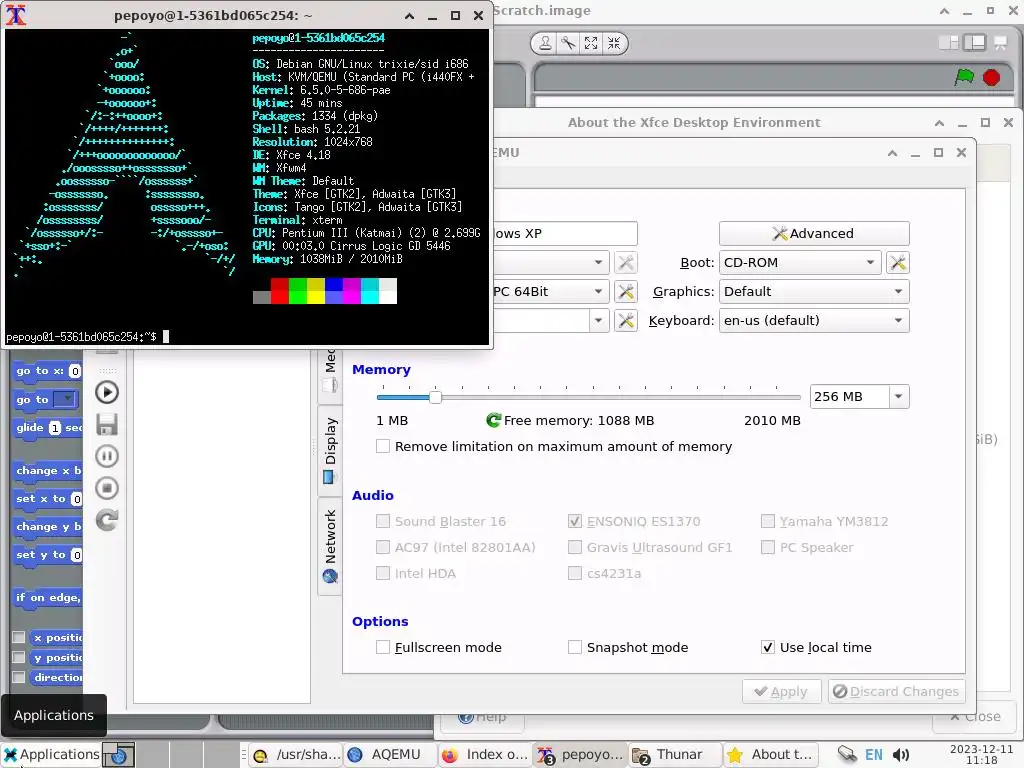The image size is (1024, 768).
Task: Enable Remove limitation on maximum memory
Action: [383, 446]
